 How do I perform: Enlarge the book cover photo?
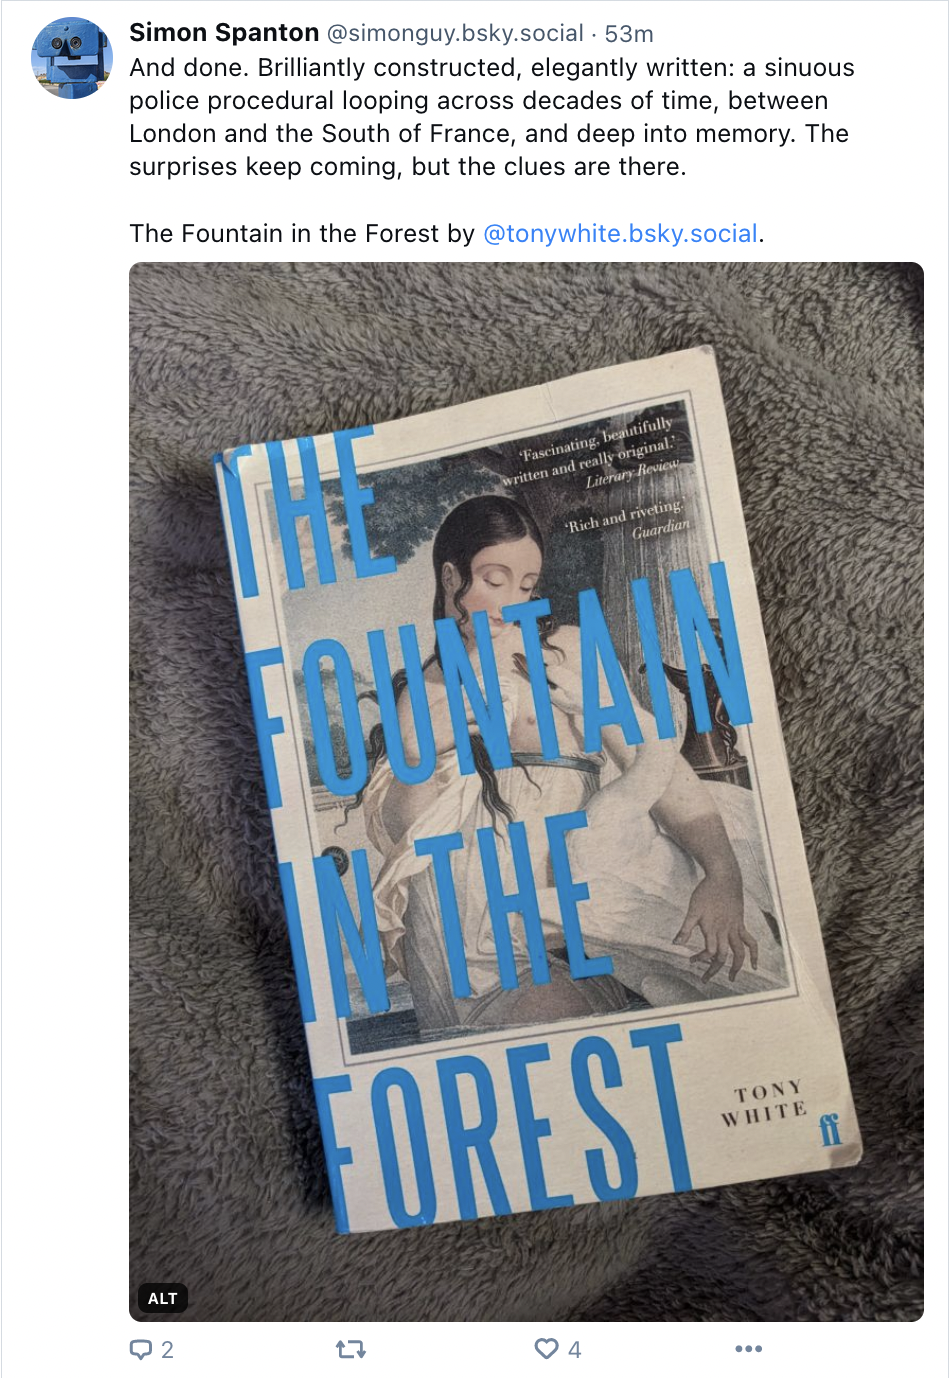(x=526, y=792)
